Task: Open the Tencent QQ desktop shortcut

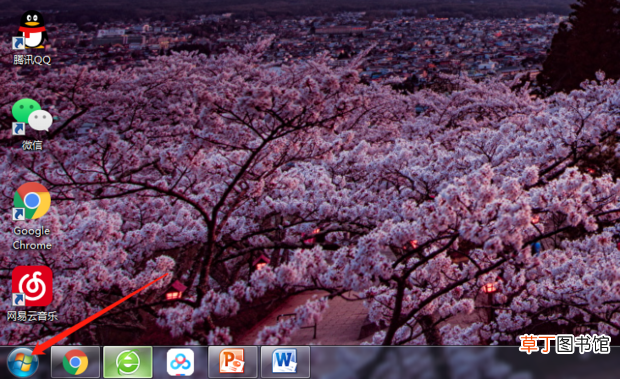Action: click(33, 30)
